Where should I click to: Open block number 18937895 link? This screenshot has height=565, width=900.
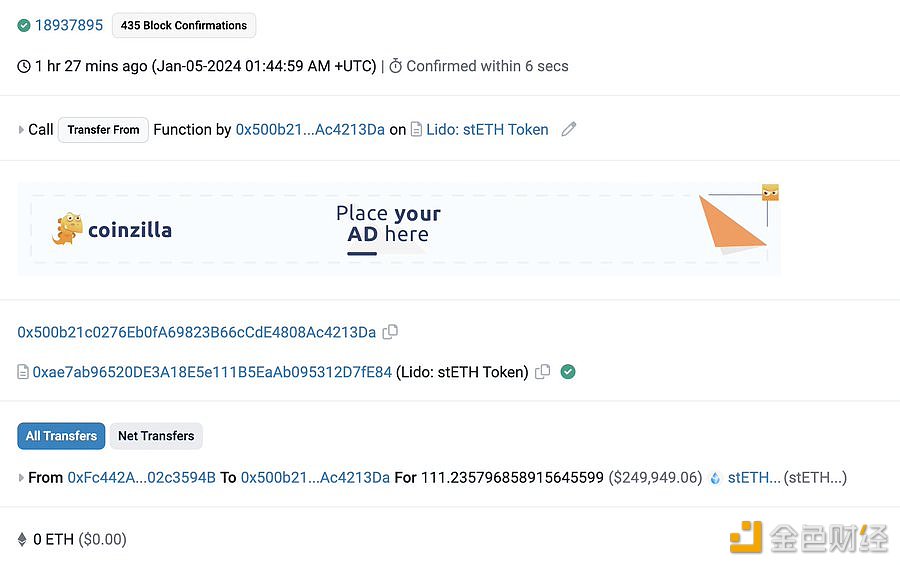69,25
